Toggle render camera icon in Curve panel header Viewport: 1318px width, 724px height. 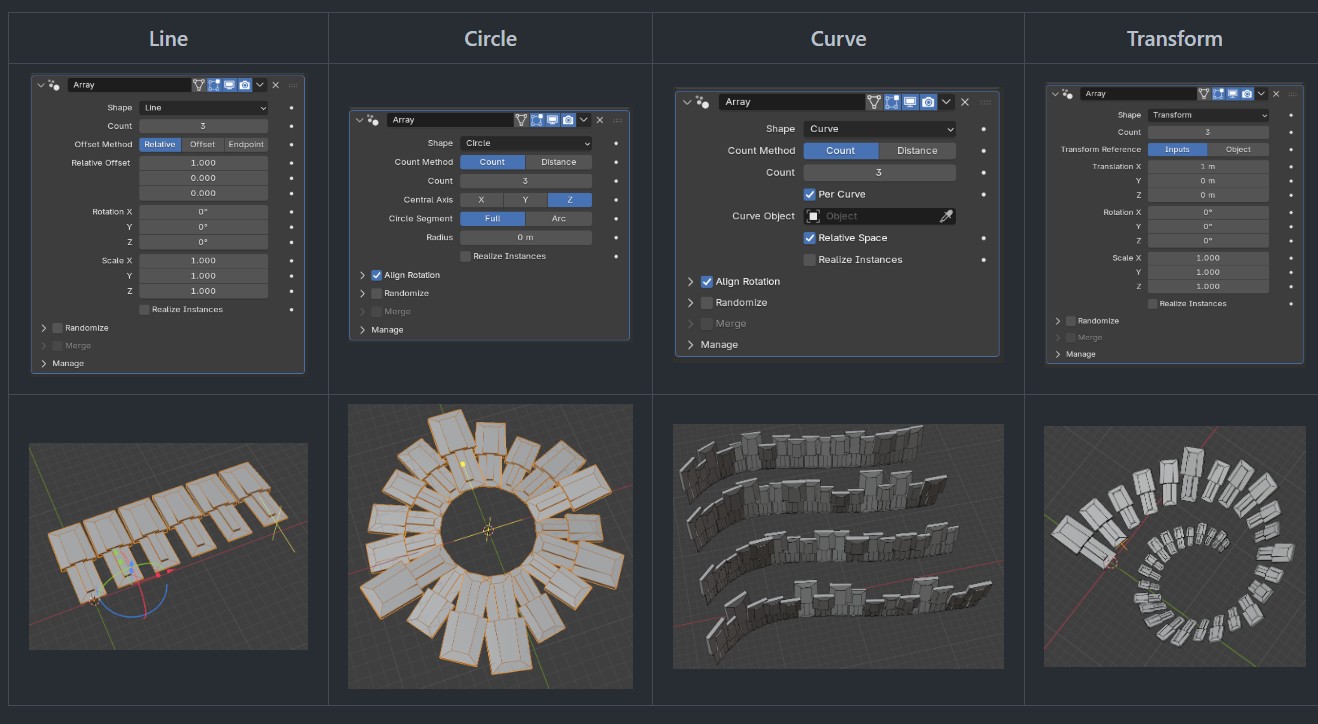[928, 102]
